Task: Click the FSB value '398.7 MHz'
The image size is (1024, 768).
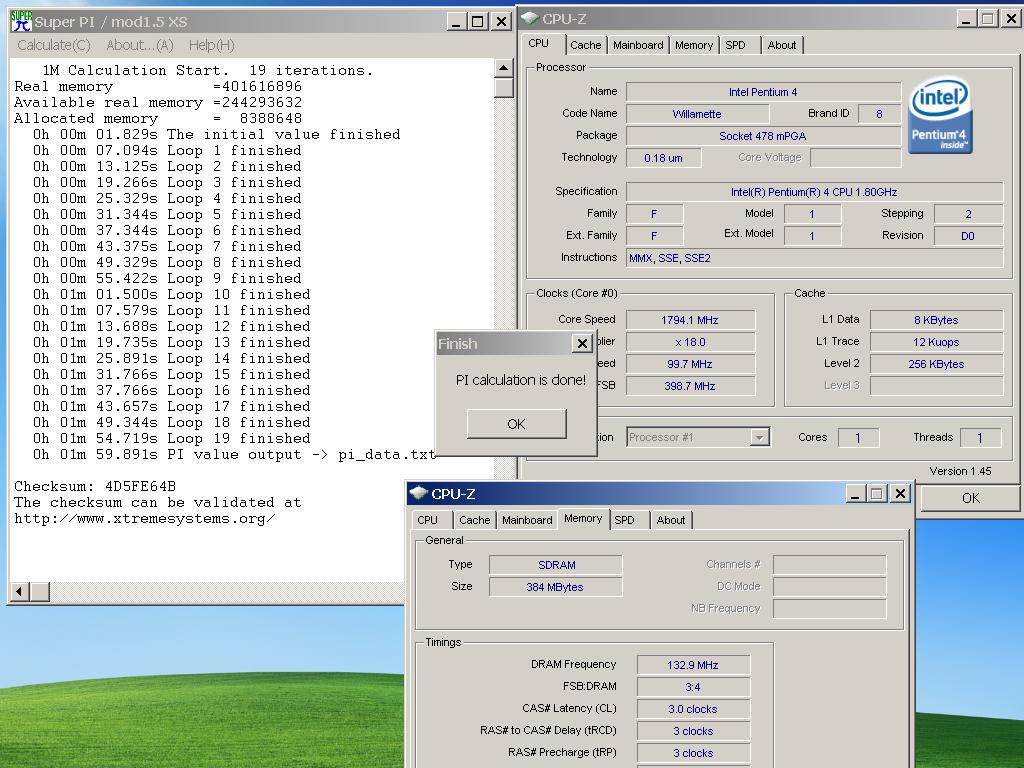Action: coord(690,386)
